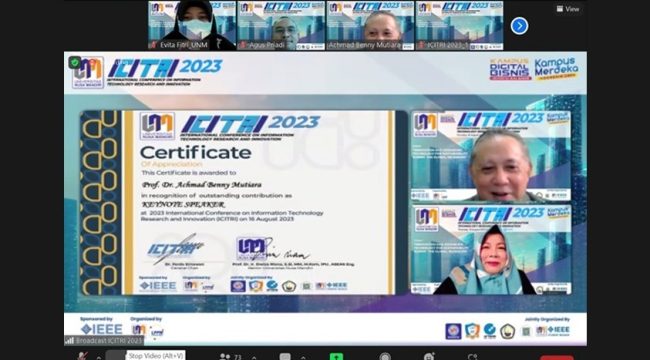The height and width of the screenshot is (360, 650).
Task: Select Agus Priadi video thumbnail
Action: (281, 25)
